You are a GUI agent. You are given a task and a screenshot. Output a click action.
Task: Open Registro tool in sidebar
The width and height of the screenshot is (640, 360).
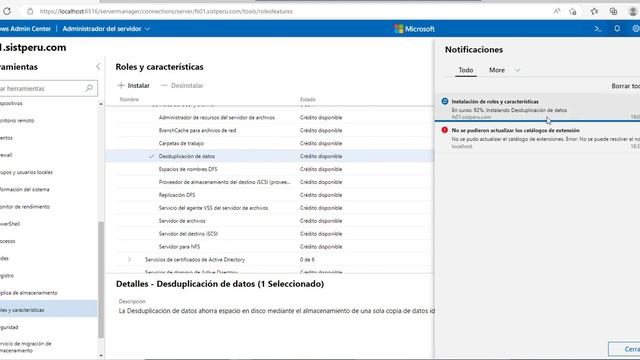click(x=49, y=276)
